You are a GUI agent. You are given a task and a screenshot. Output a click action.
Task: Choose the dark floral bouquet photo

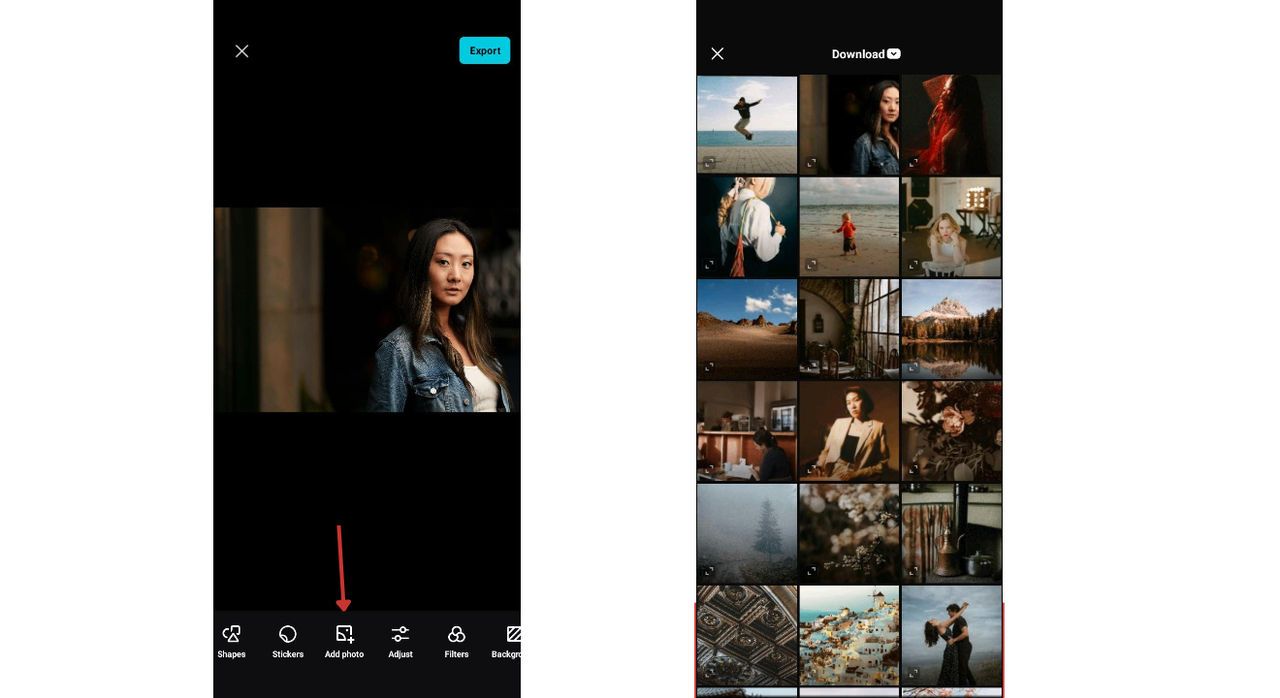pos(951,431)
